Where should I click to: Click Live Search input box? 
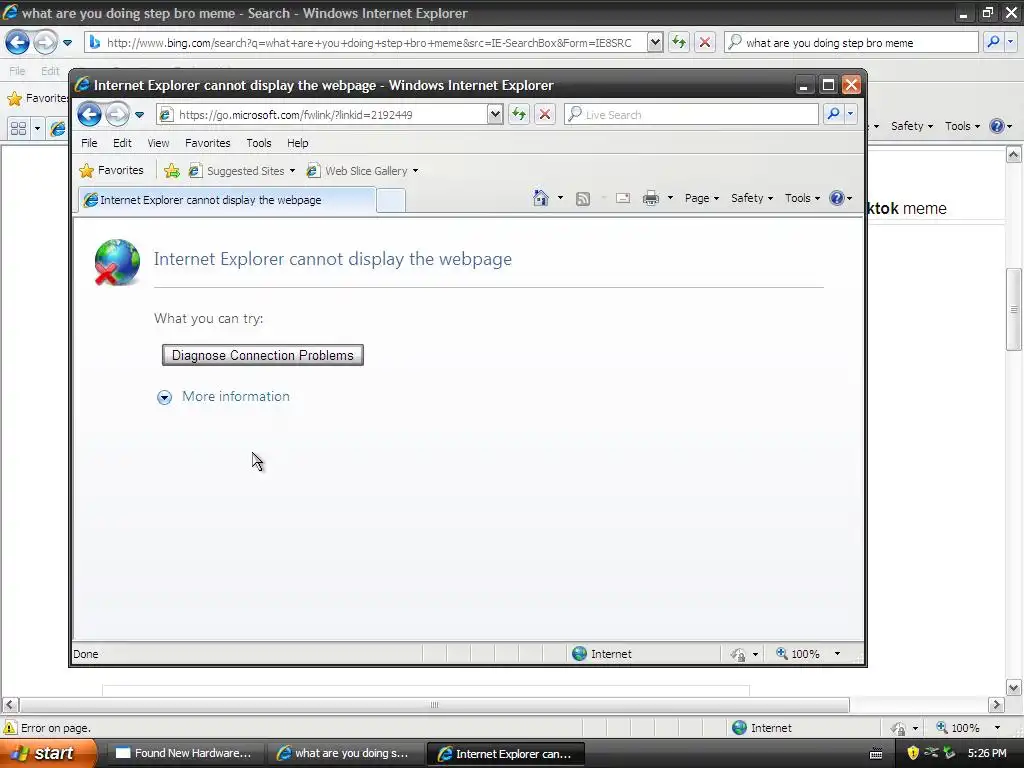click(x=691, y=115)
